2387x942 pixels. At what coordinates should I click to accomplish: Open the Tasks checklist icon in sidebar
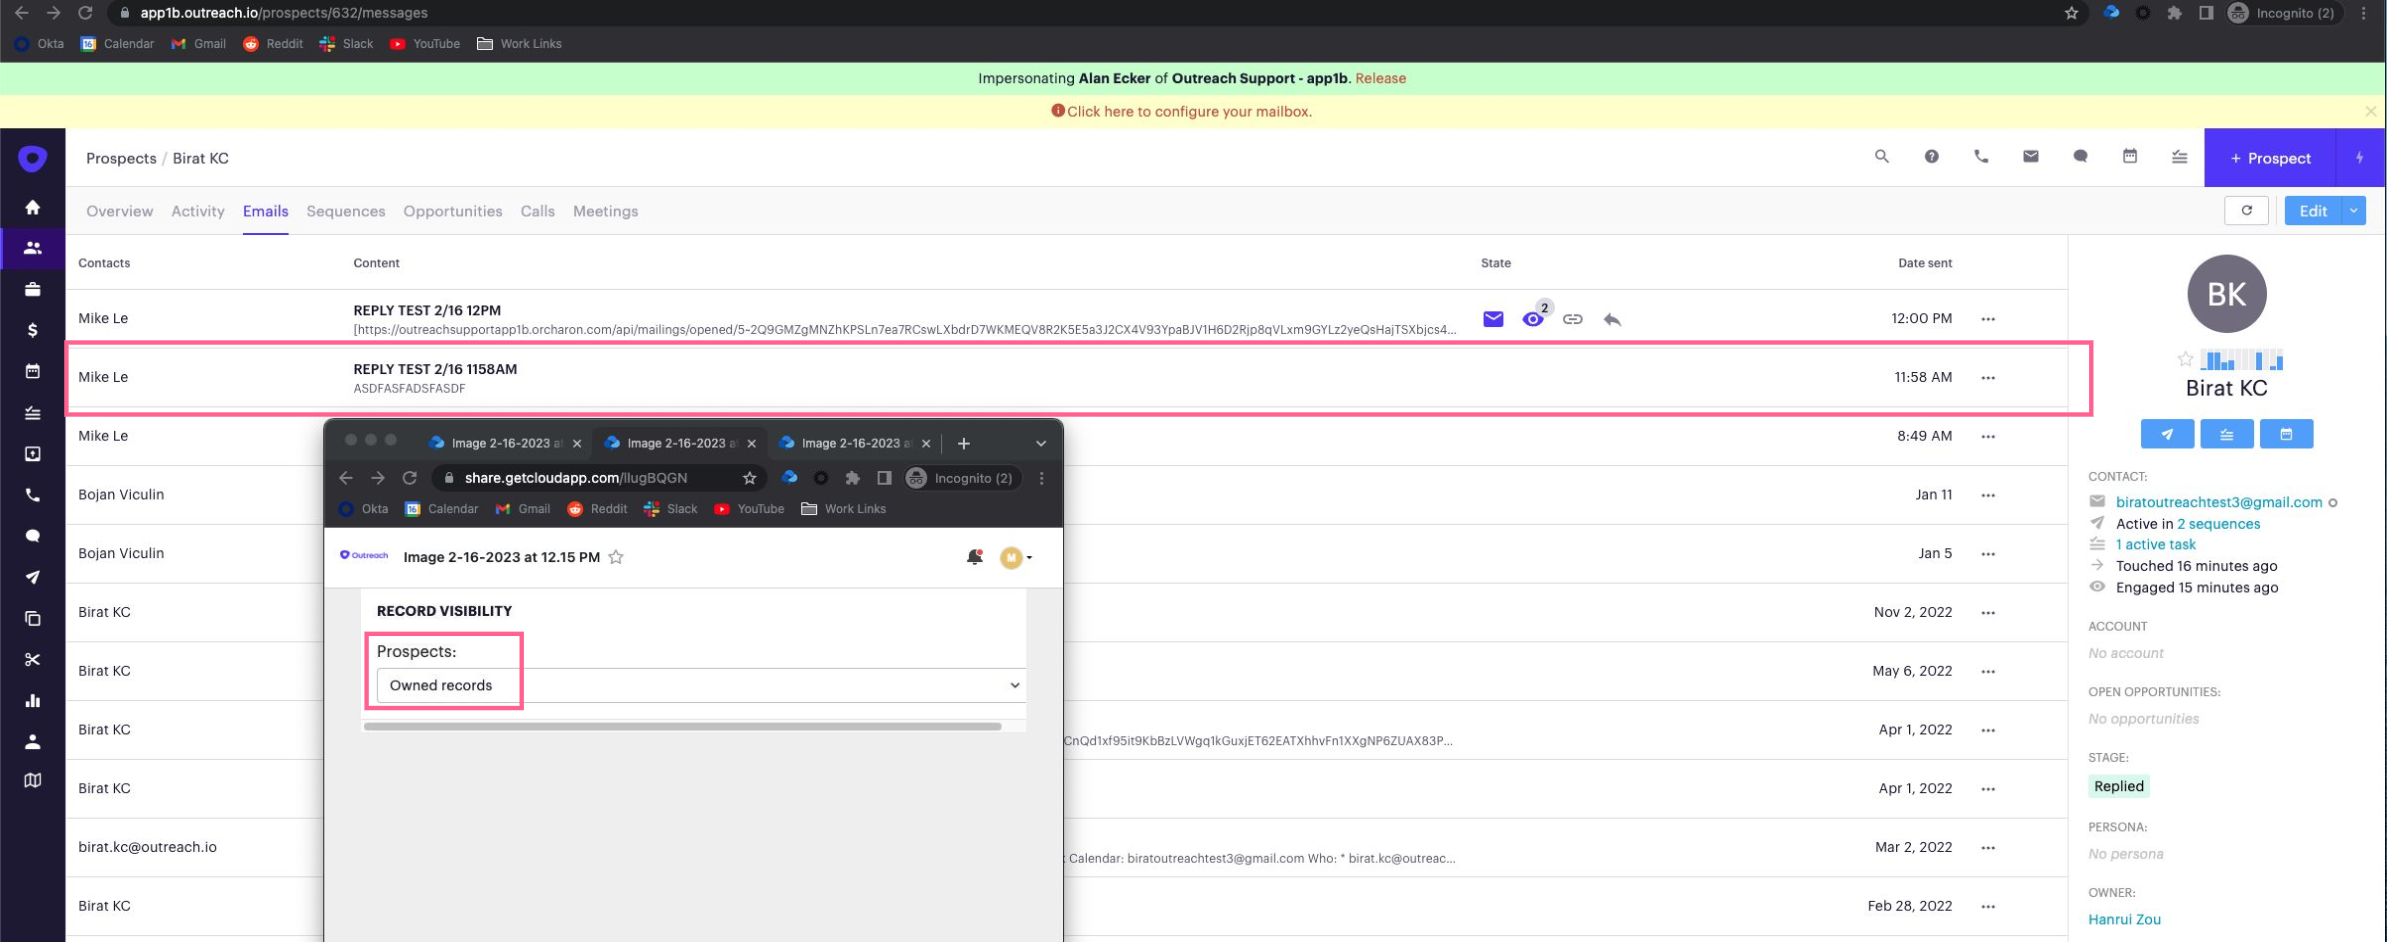tap(32, 412)
